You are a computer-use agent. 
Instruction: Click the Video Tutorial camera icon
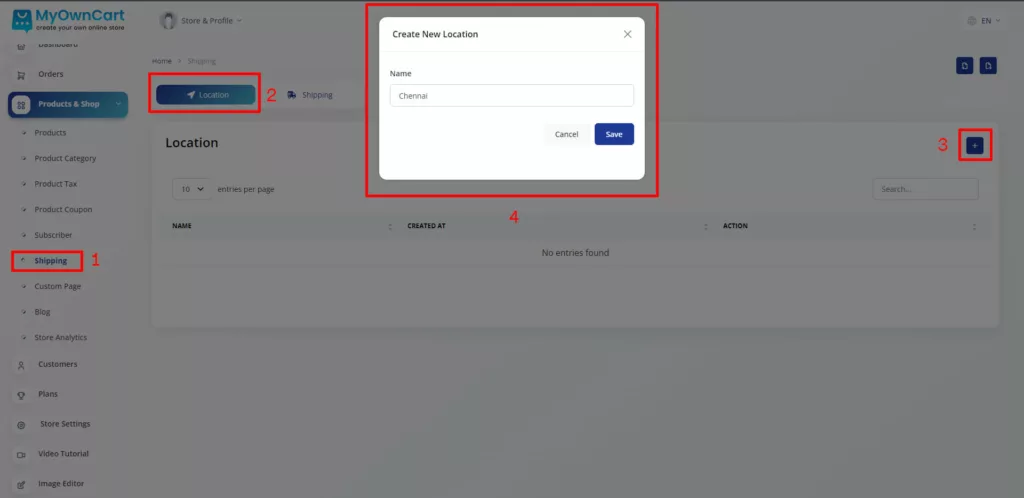tap(21, 455)
